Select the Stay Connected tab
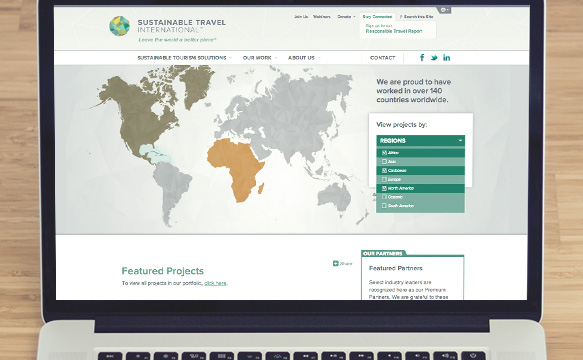The height and width of the screenshot is (360, 583). click(377, 17)
